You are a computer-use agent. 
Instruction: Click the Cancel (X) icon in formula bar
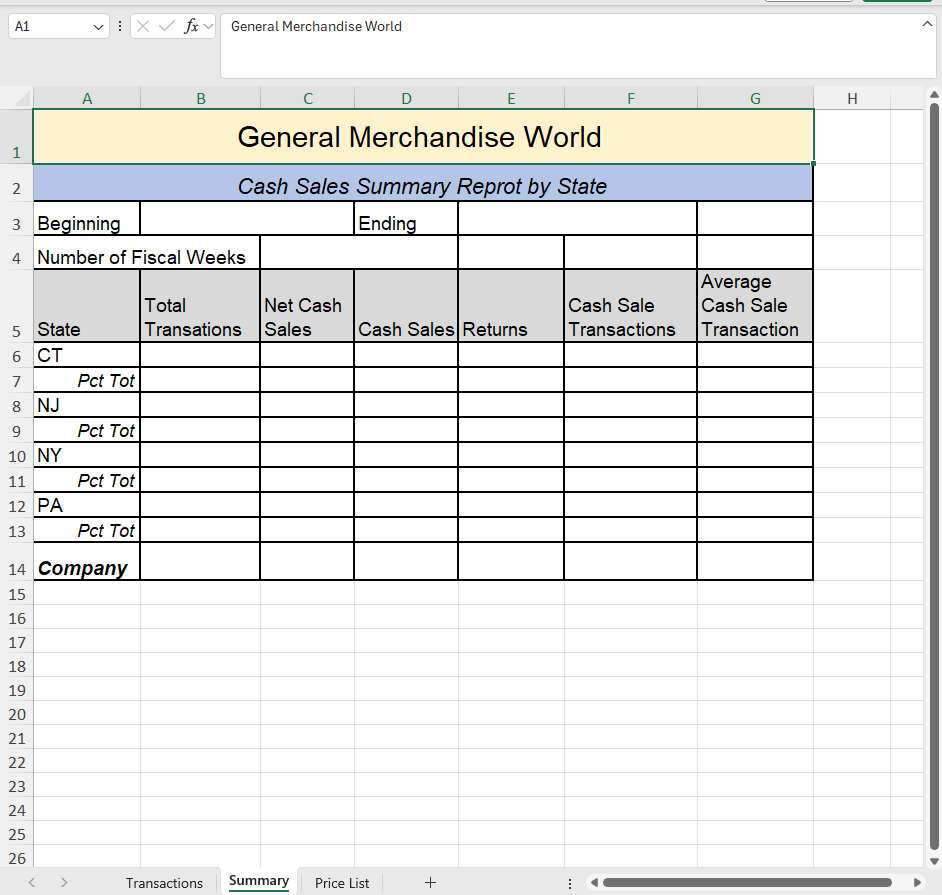[x=145, y=26]
